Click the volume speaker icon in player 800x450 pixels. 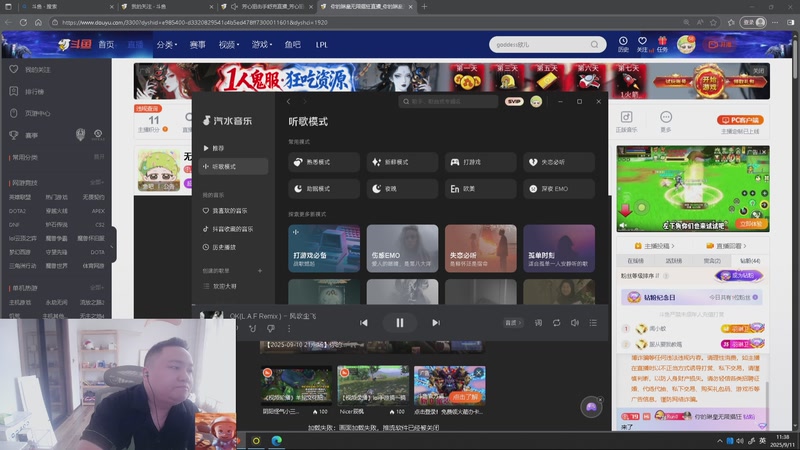click(x=575, y=322)
